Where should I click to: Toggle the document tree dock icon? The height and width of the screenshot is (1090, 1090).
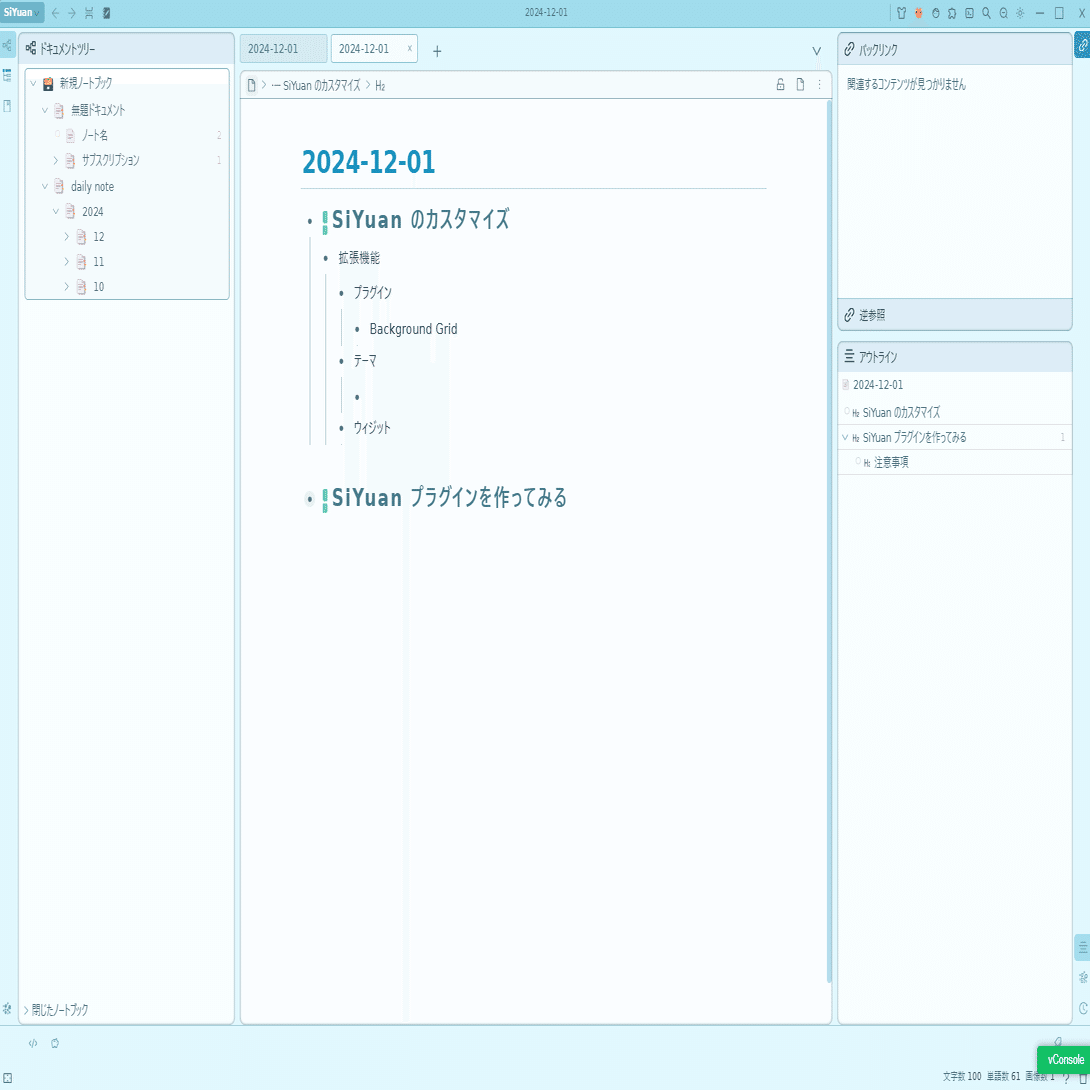(x=8, y=46)
